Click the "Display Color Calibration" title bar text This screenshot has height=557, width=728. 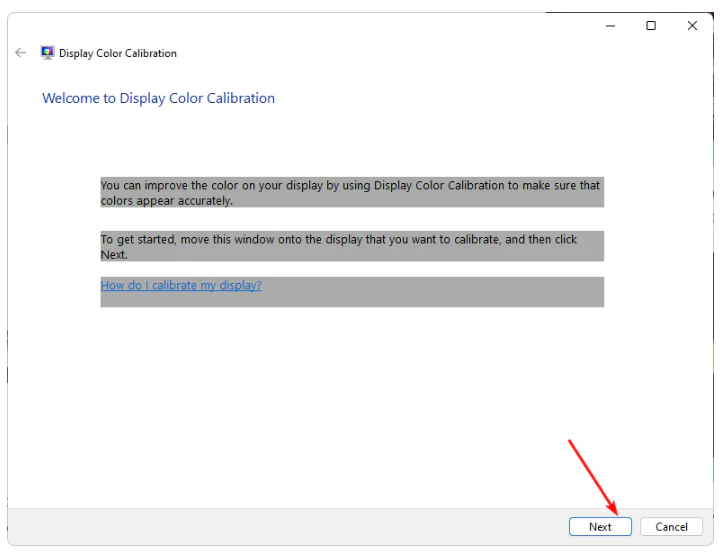point(118,53)
